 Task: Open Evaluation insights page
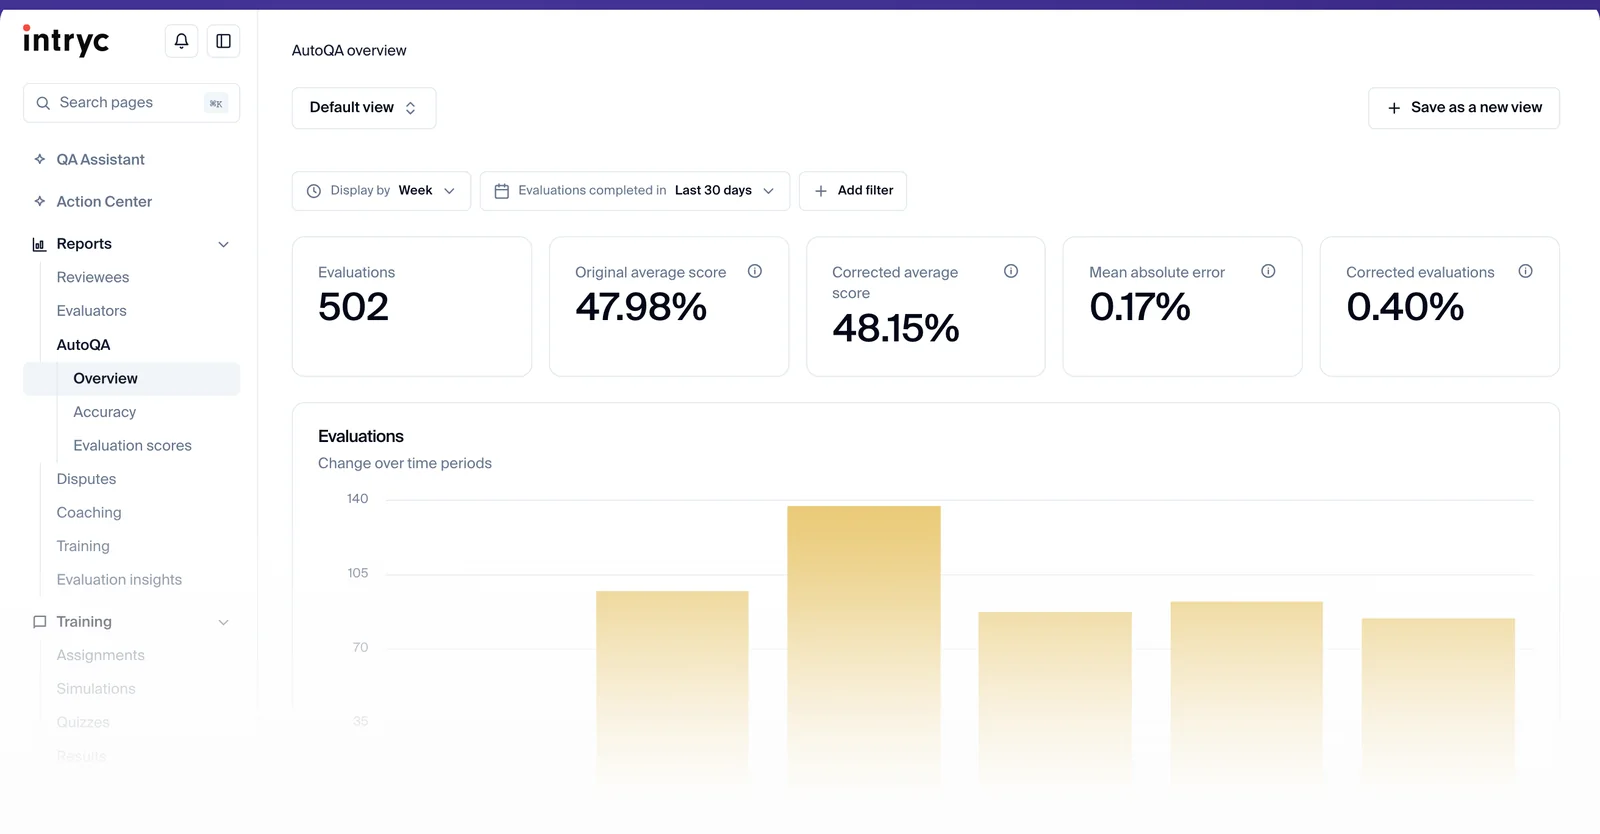coord(120,580)
